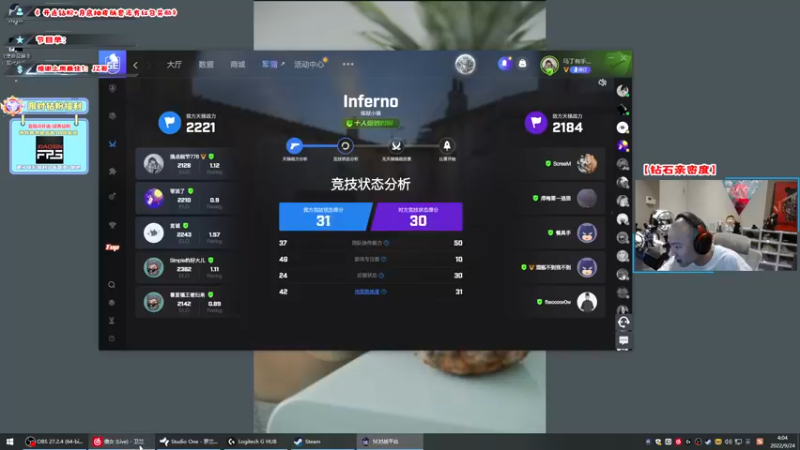The image size is (800, 450).
Task: Click the green 十人组排 badge under Inferno
Action: pos(371,123)
